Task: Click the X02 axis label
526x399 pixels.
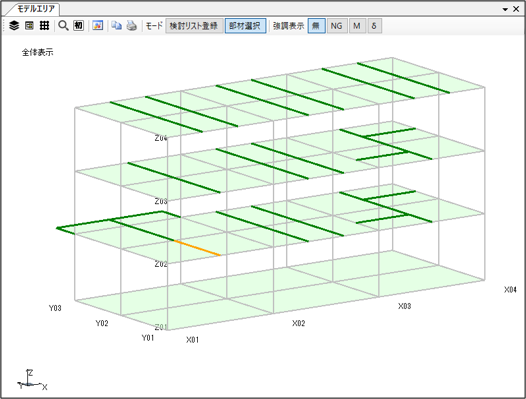Action: 298,323
